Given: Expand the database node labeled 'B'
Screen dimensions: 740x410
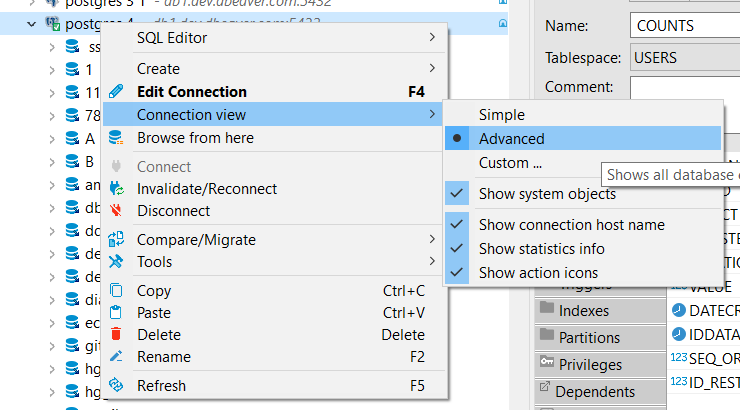Looking at the screenshot, I should pyautogui.click(x=52, y=162).
